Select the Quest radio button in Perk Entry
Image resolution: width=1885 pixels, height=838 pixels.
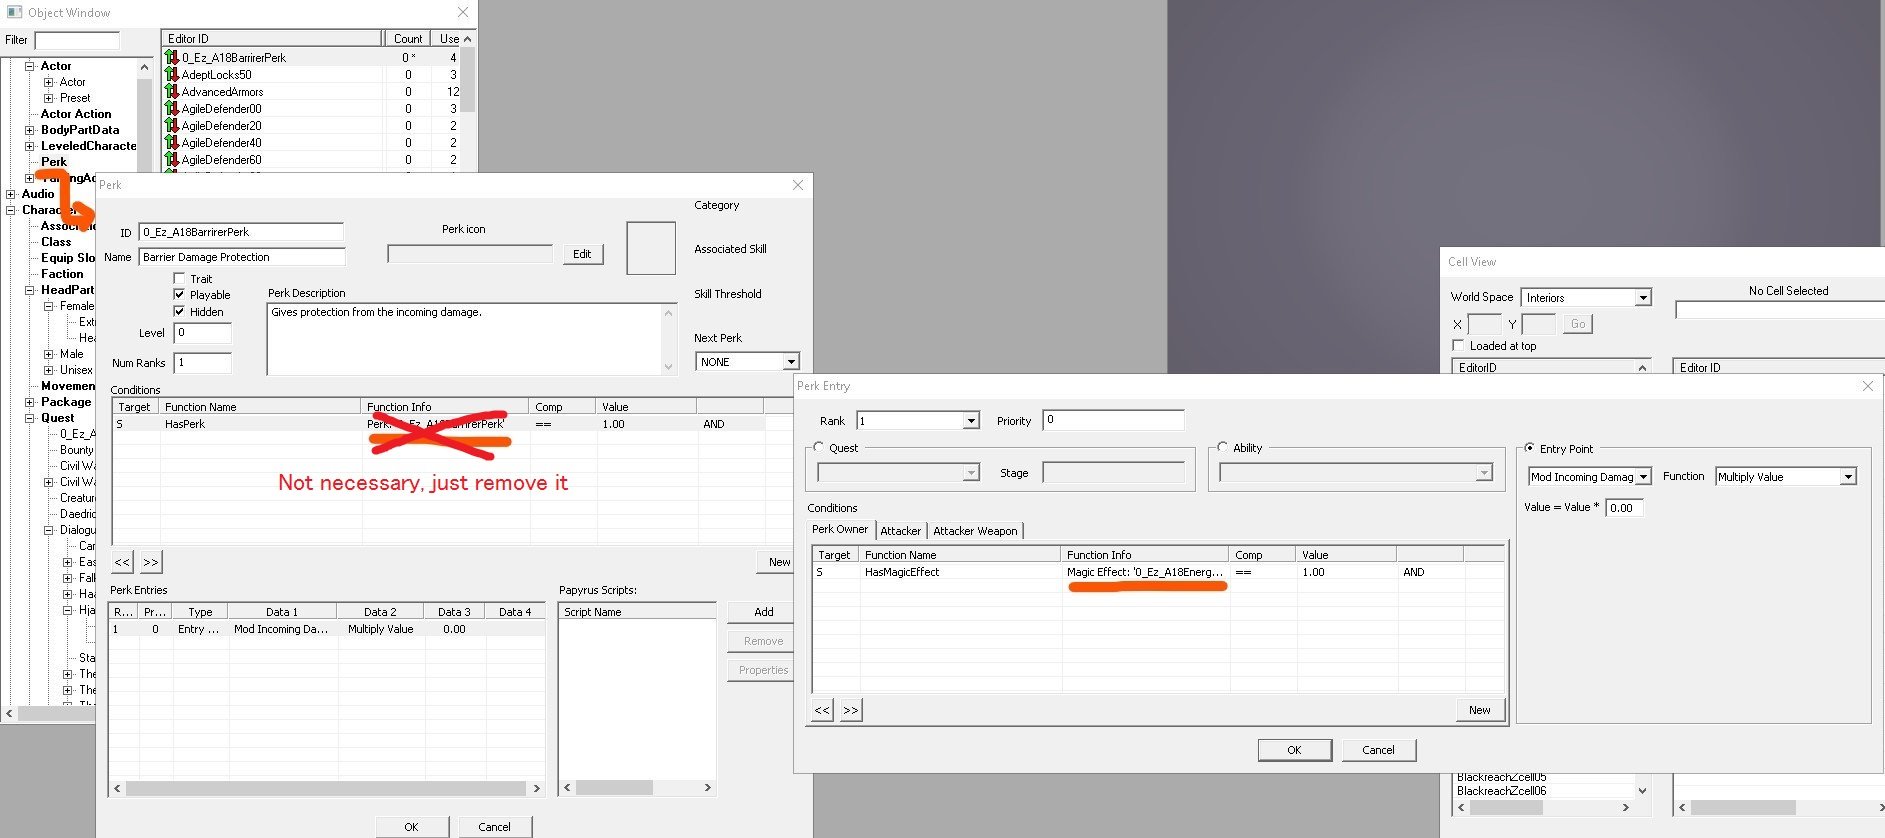(x=819, y=448)
